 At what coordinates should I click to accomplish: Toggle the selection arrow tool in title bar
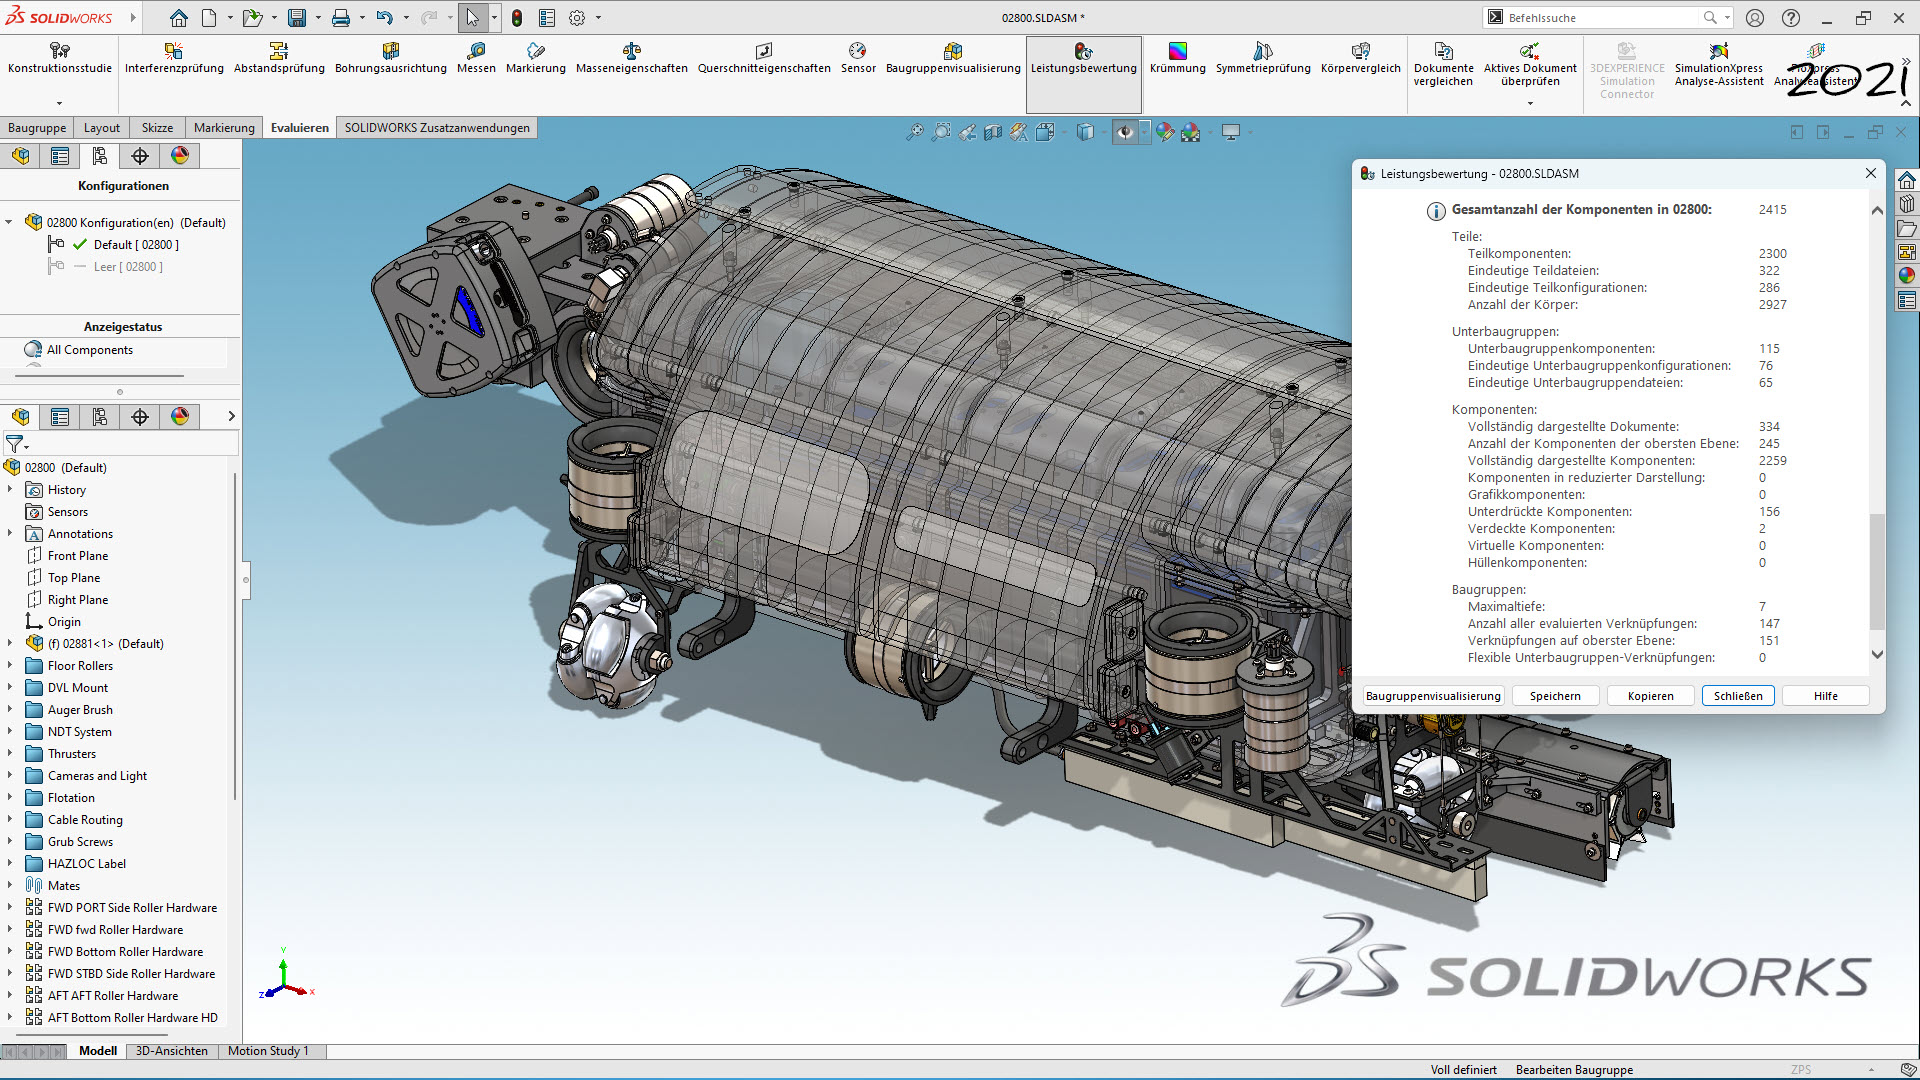(472, 18)
